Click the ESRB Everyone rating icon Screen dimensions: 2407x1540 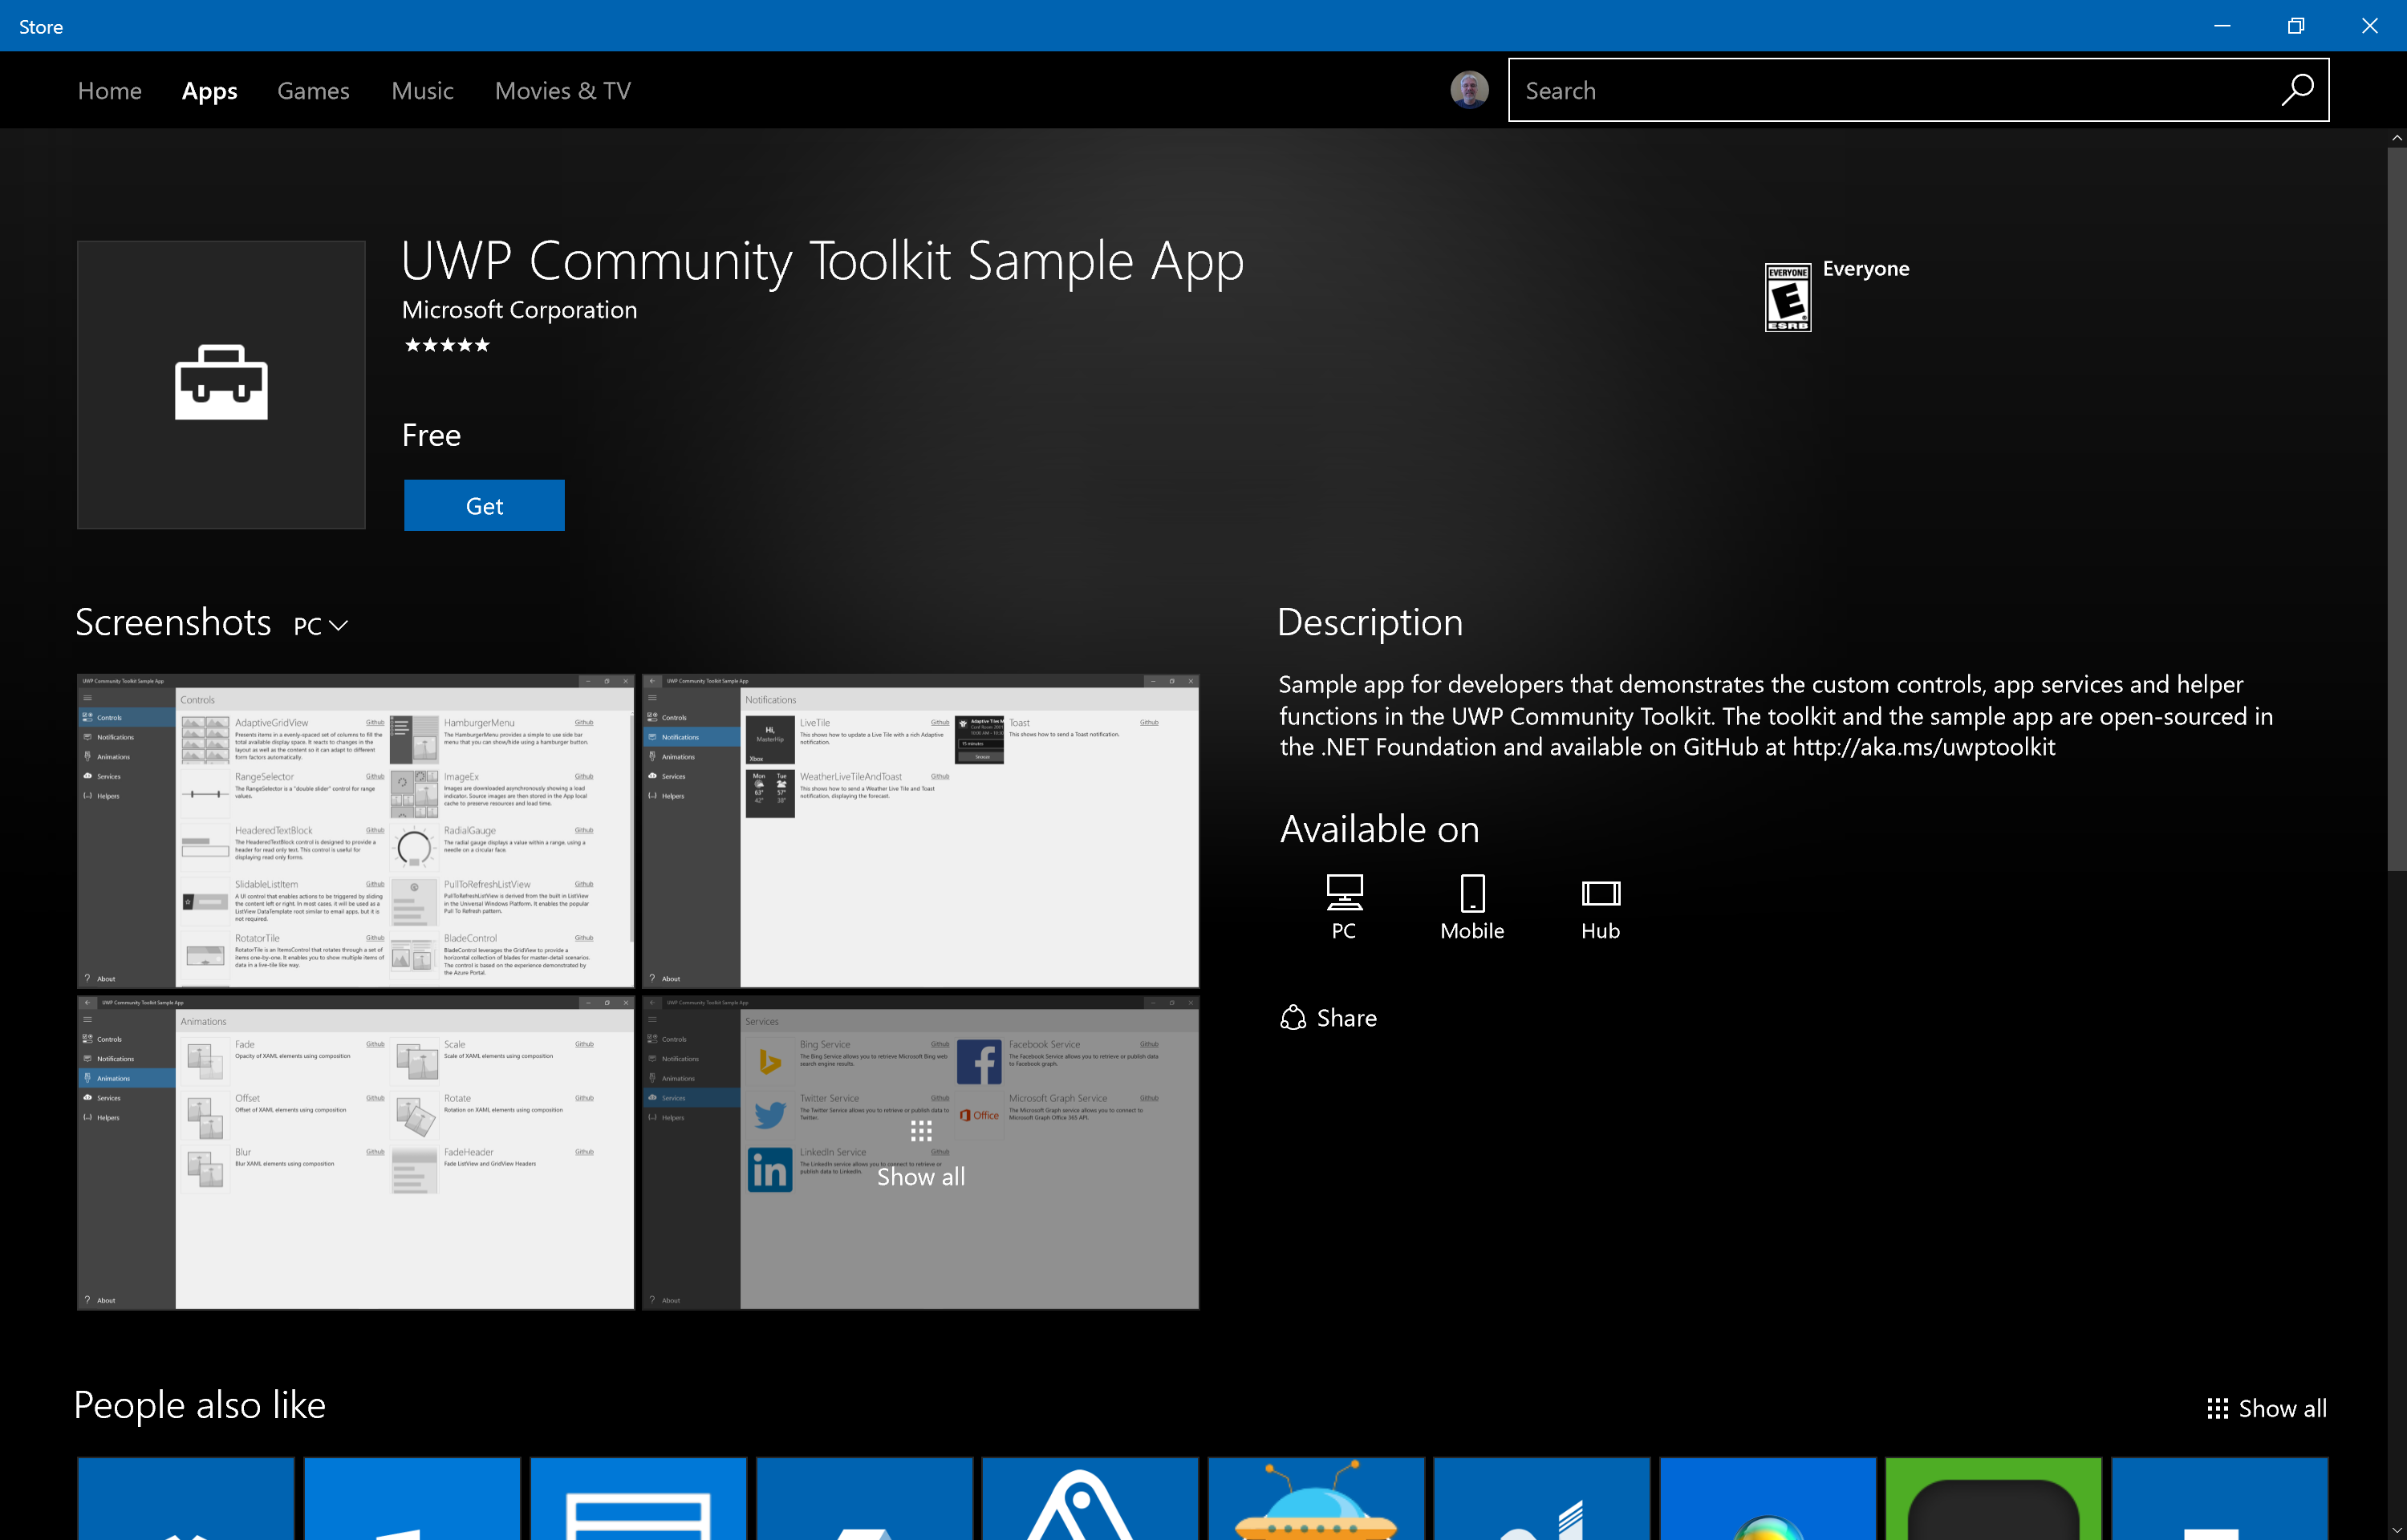point(1787,297)
